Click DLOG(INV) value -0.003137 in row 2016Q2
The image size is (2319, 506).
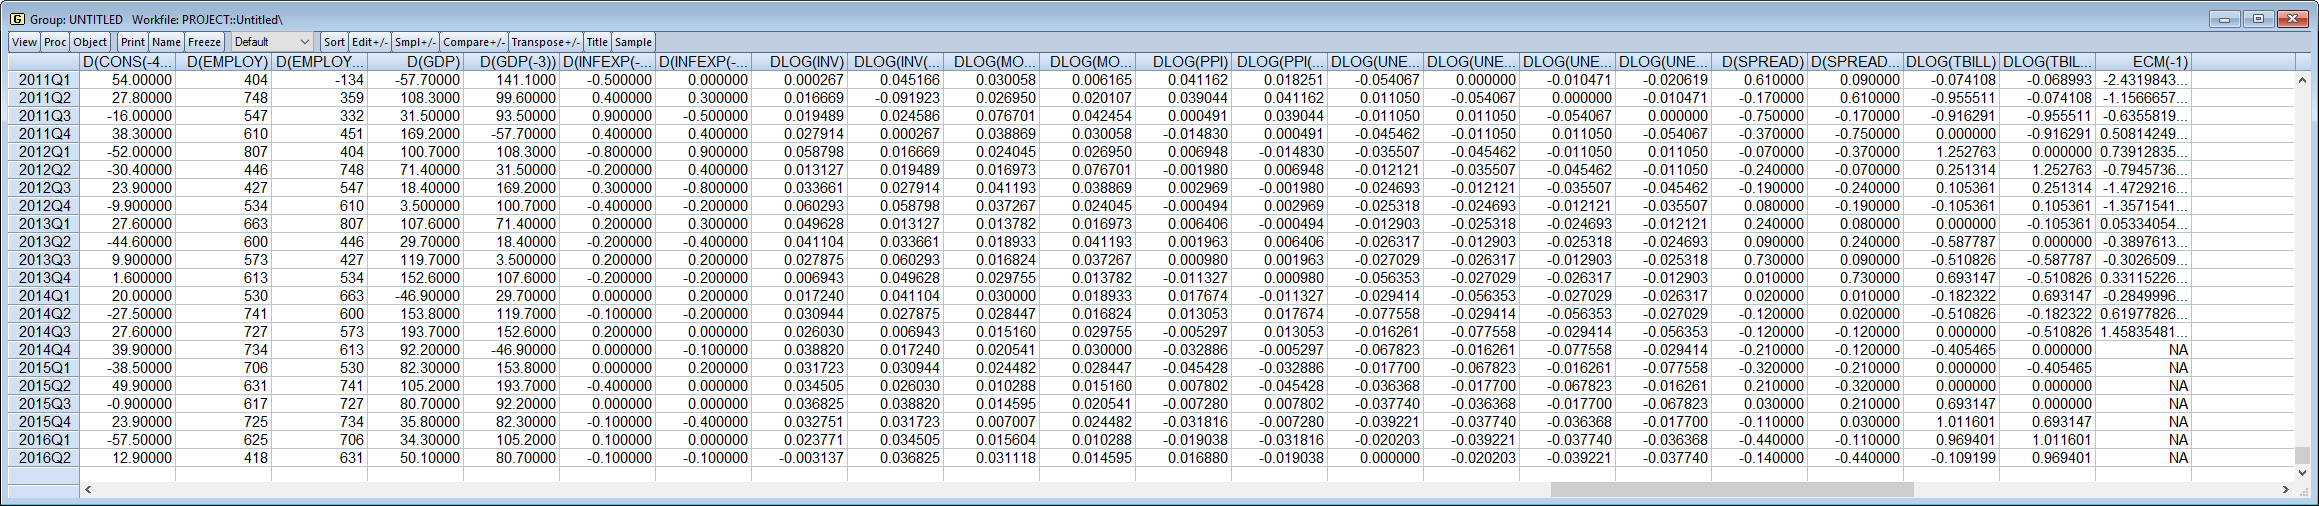tap(800, 458)
